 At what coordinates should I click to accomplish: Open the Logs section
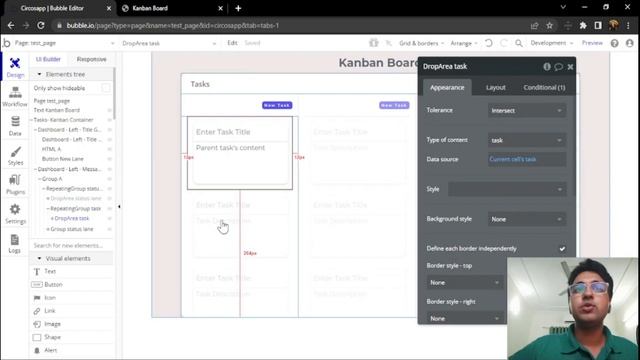[15, 244]
